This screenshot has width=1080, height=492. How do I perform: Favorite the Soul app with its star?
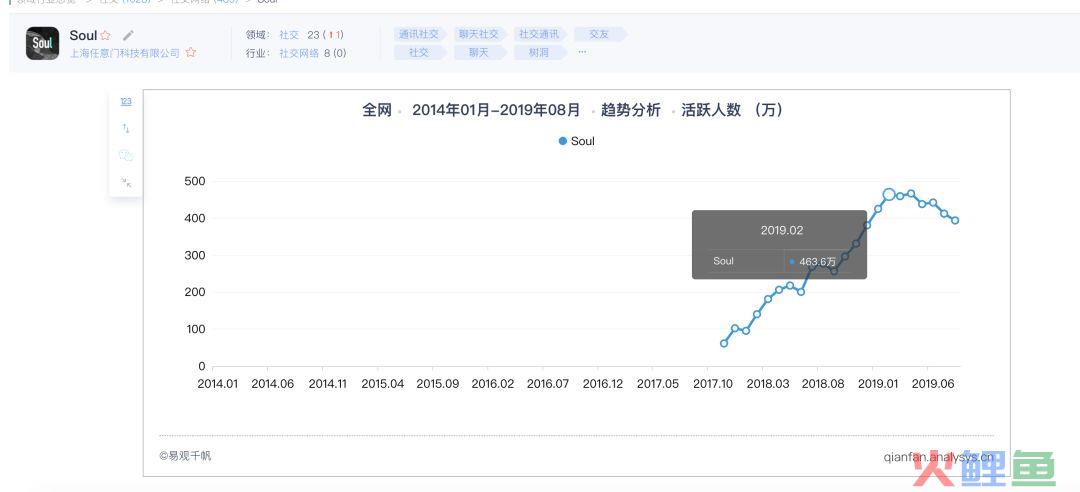pos(105,35)
